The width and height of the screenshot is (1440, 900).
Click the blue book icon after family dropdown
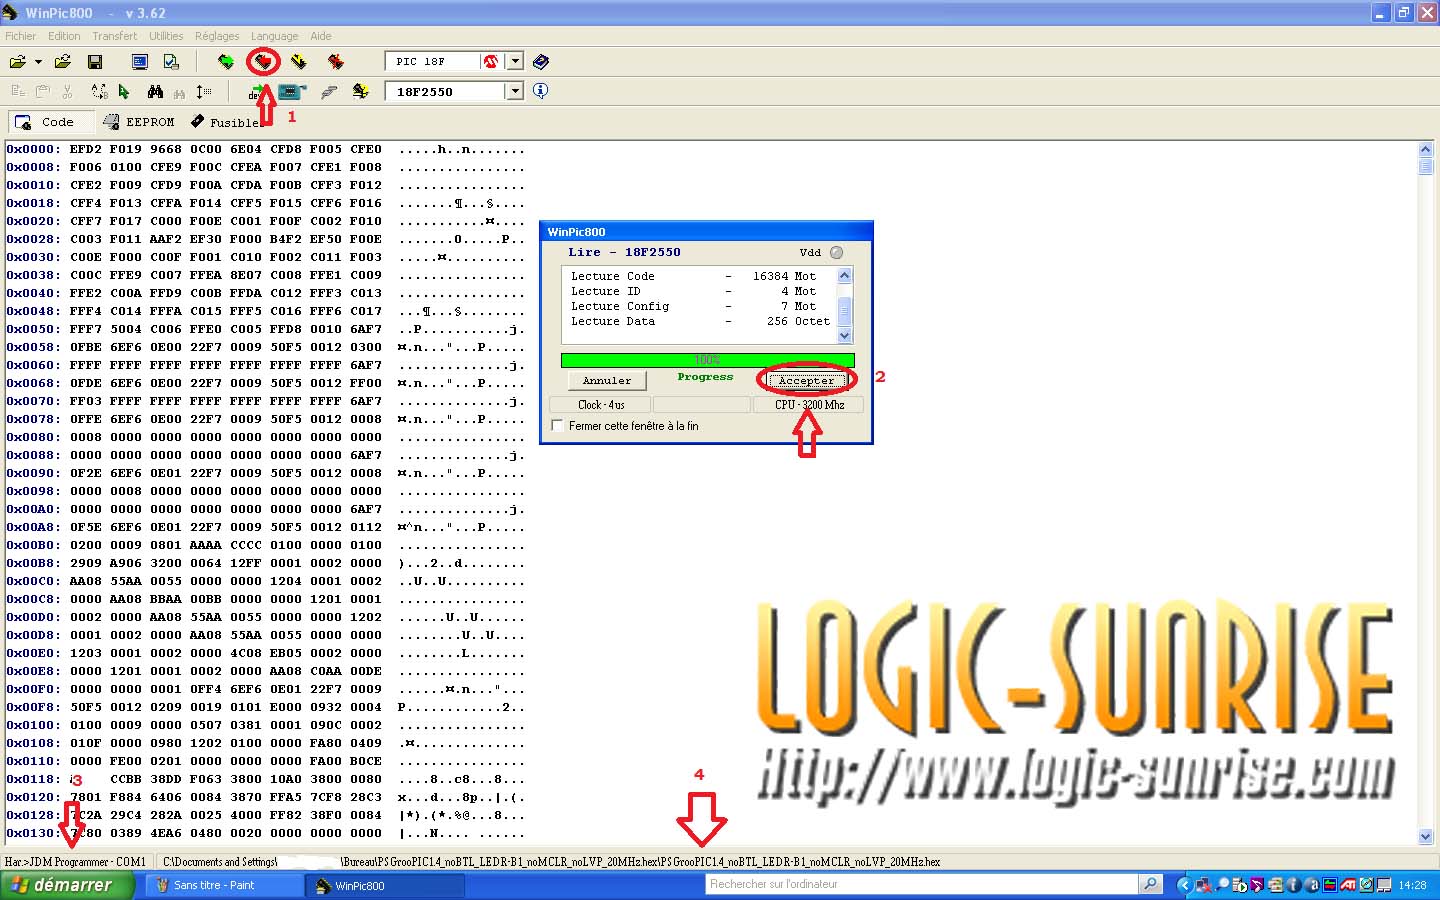tap(541, 62)
